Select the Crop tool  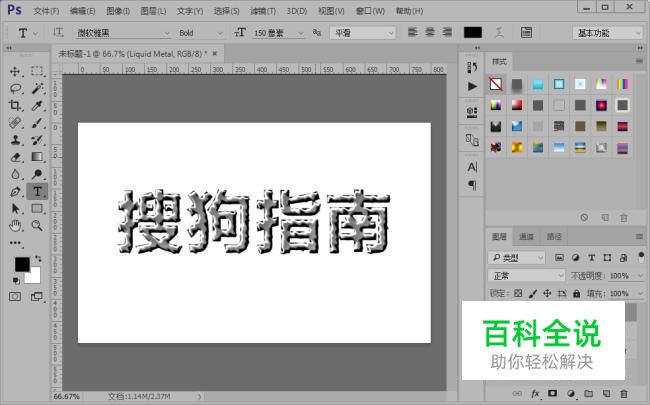(x=15, y=106)
